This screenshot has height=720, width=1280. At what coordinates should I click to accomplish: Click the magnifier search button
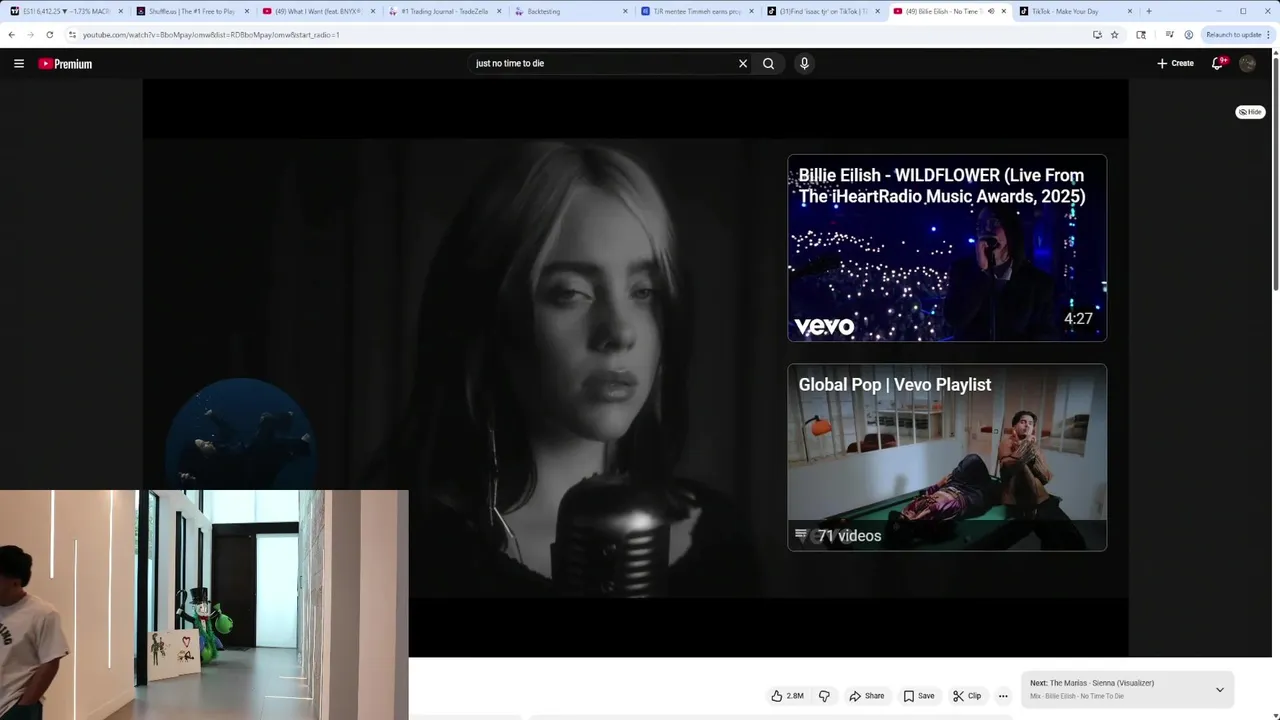(x=768, y=63)
